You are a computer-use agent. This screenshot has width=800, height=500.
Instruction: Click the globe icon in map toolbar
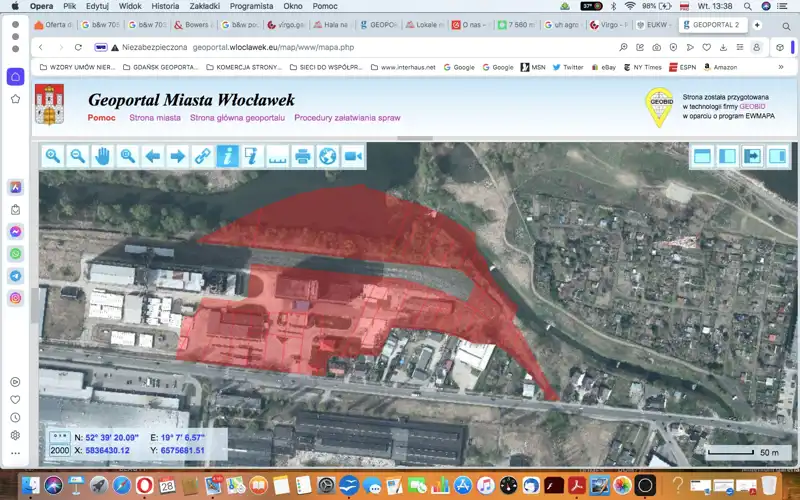tap(328, 156)
